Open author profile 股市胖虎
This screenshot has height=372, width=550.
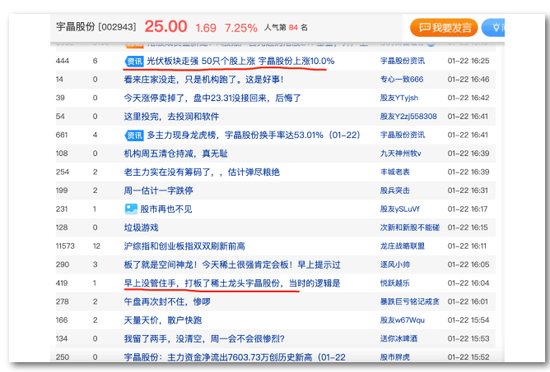395,357
